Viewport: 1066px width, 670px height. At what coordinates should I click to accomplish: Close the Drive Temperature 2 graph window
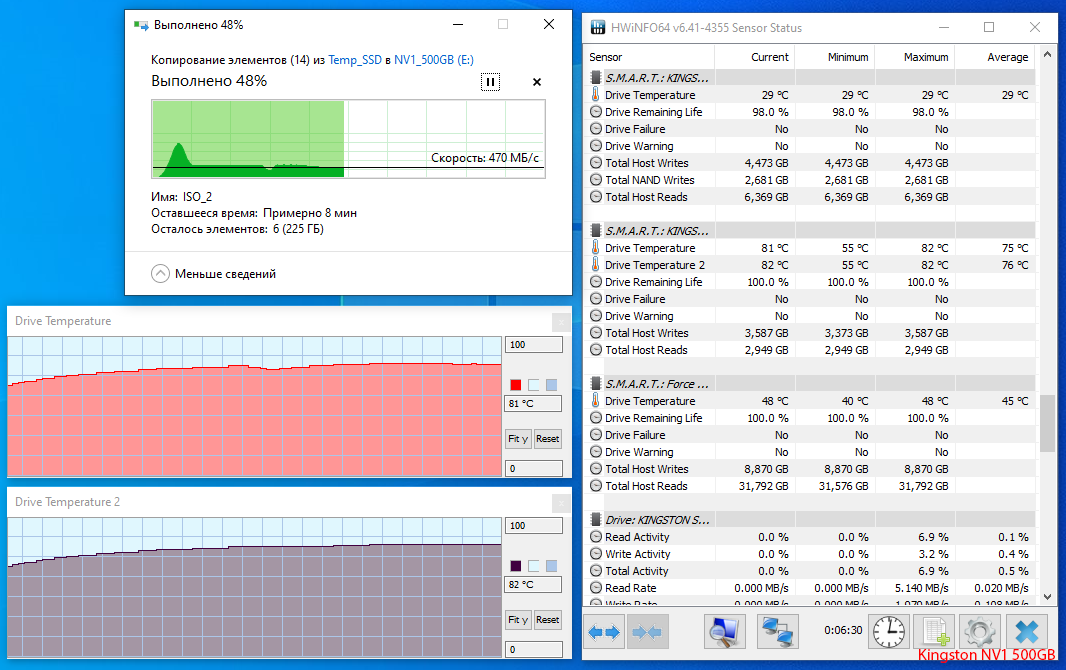pos(561,502)
